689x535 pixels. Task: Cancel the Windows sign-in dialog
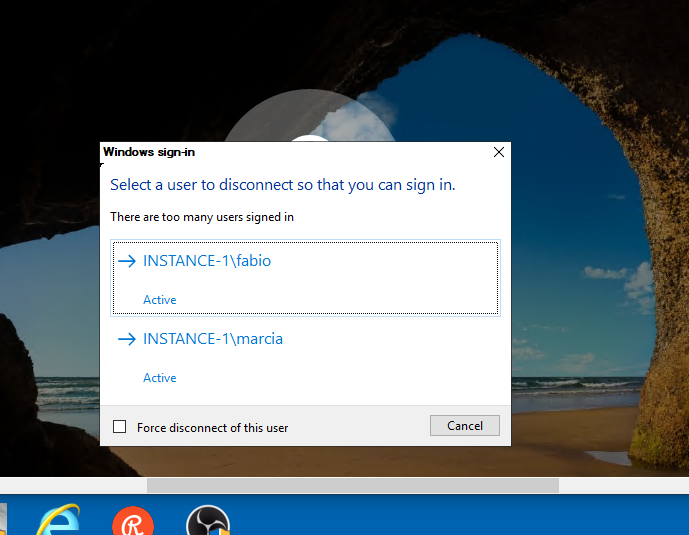click(464, 426)
